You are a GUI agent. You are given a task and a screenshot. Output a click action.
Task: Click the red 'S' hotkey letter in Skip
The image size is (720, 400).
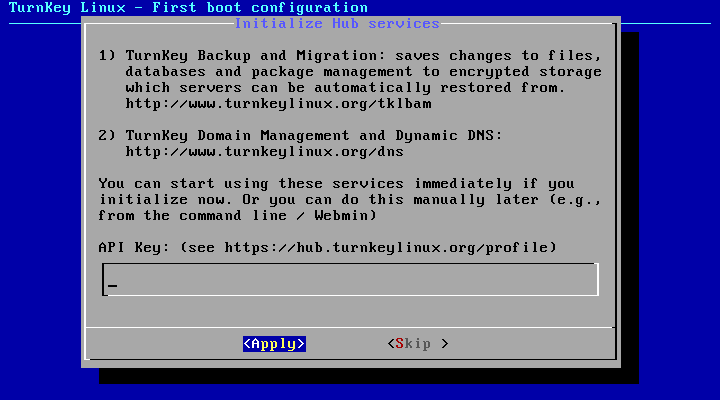tap(400, 344)
